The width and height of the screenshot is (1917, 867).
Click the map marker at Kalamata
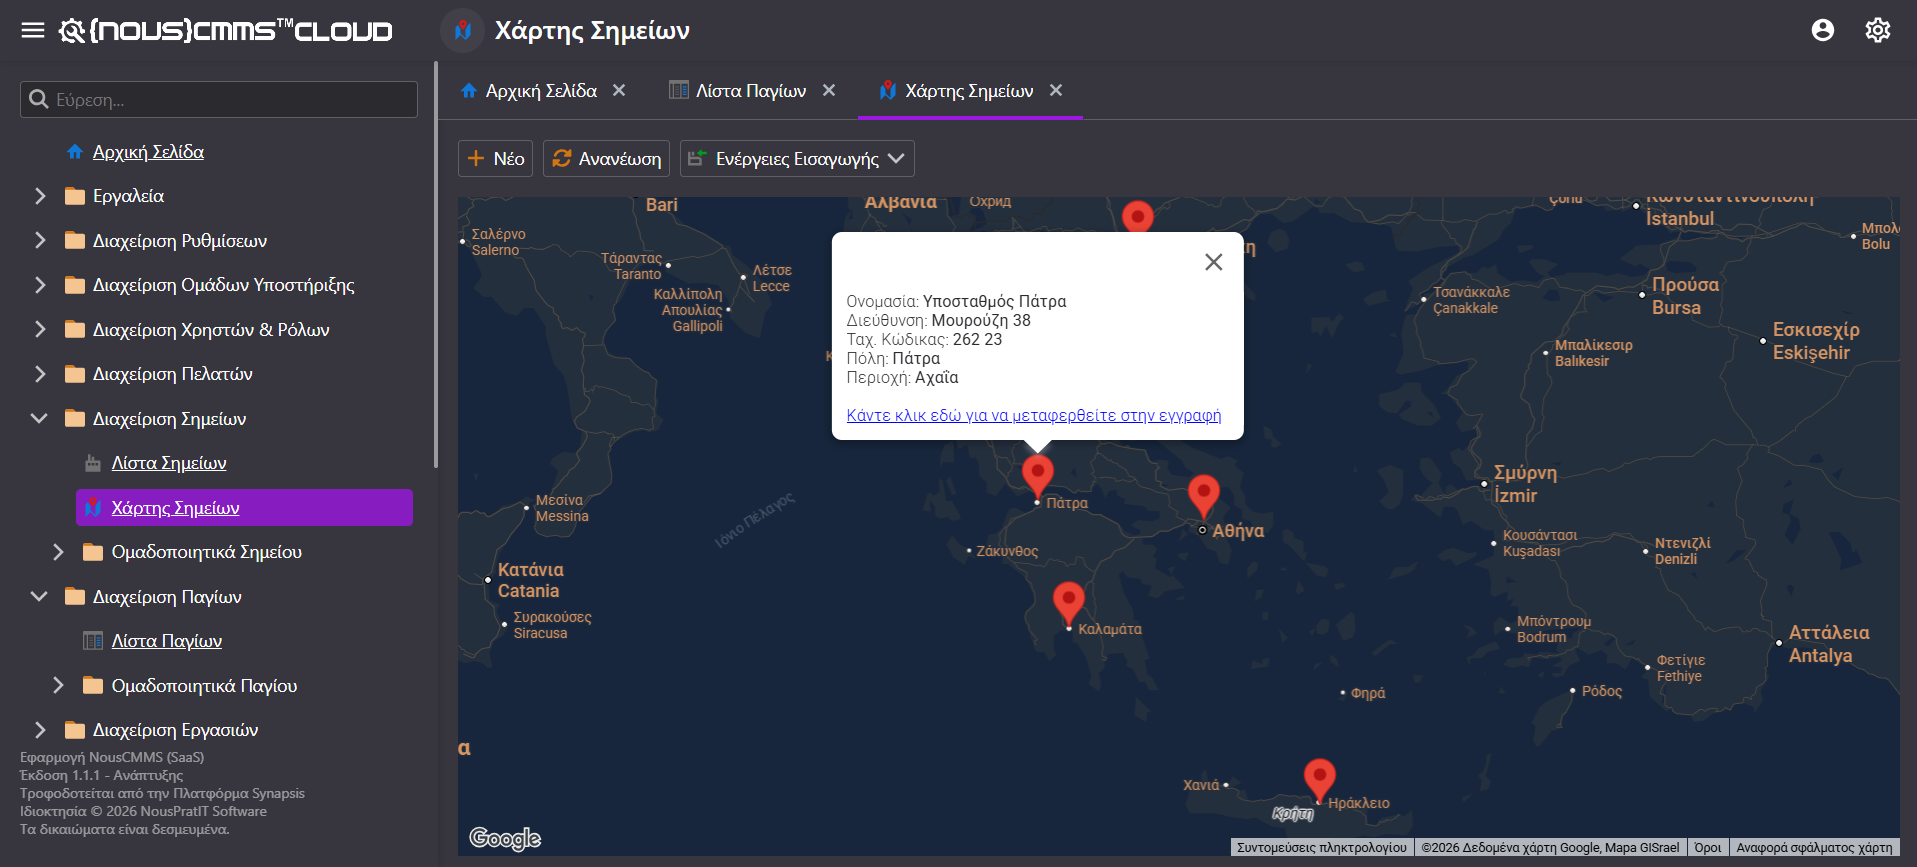(1069, 603)
